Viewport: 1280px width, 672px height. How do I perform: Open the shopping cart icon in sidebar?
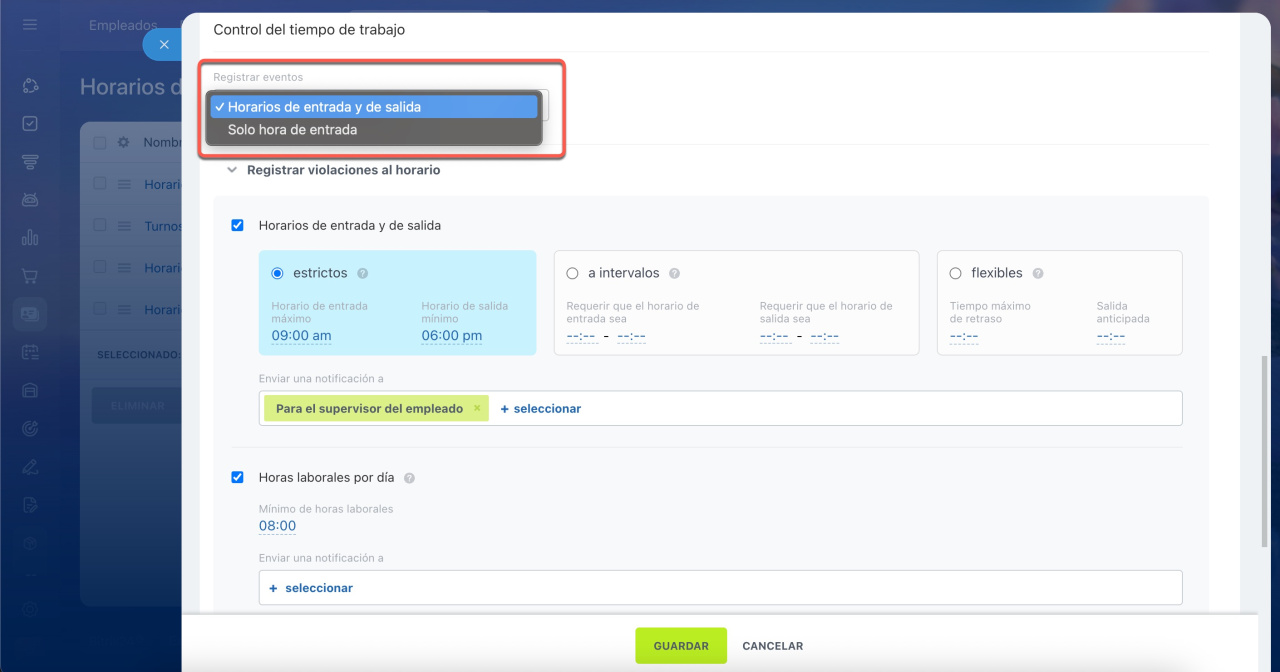[30, 276]
